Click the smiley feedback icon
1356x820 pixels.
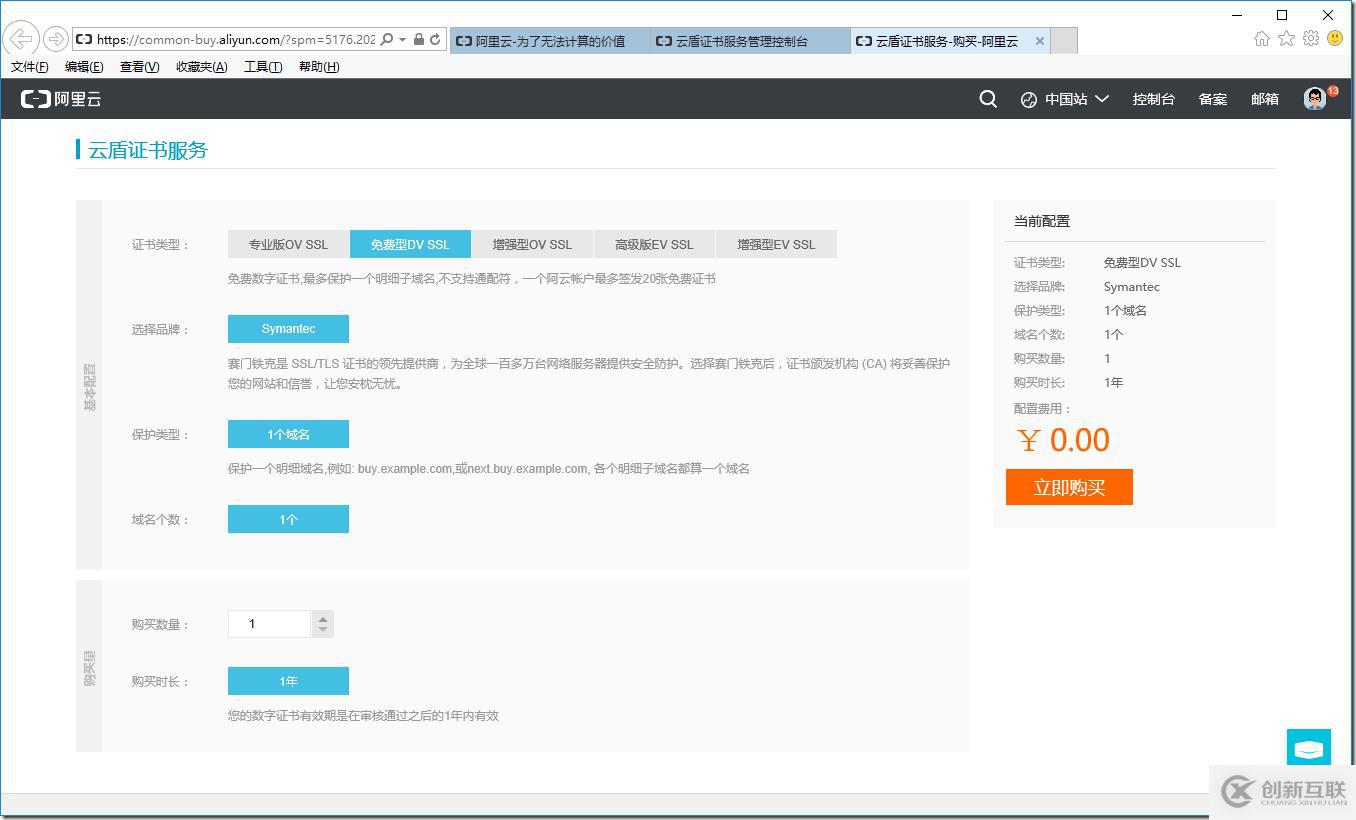(1335, 38)
